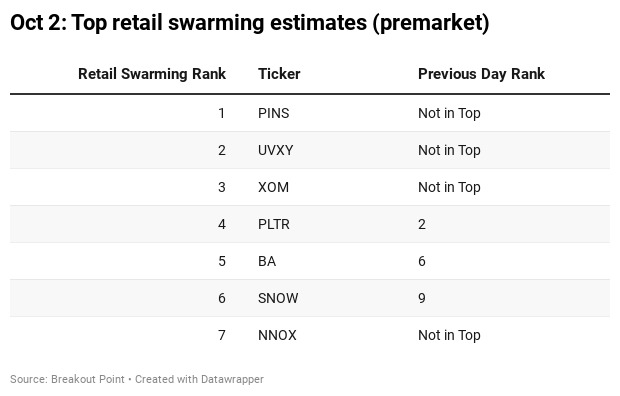The image size is (620, 396).
Task: Click the Previous Day Rank column header
Action: point(481,74)
